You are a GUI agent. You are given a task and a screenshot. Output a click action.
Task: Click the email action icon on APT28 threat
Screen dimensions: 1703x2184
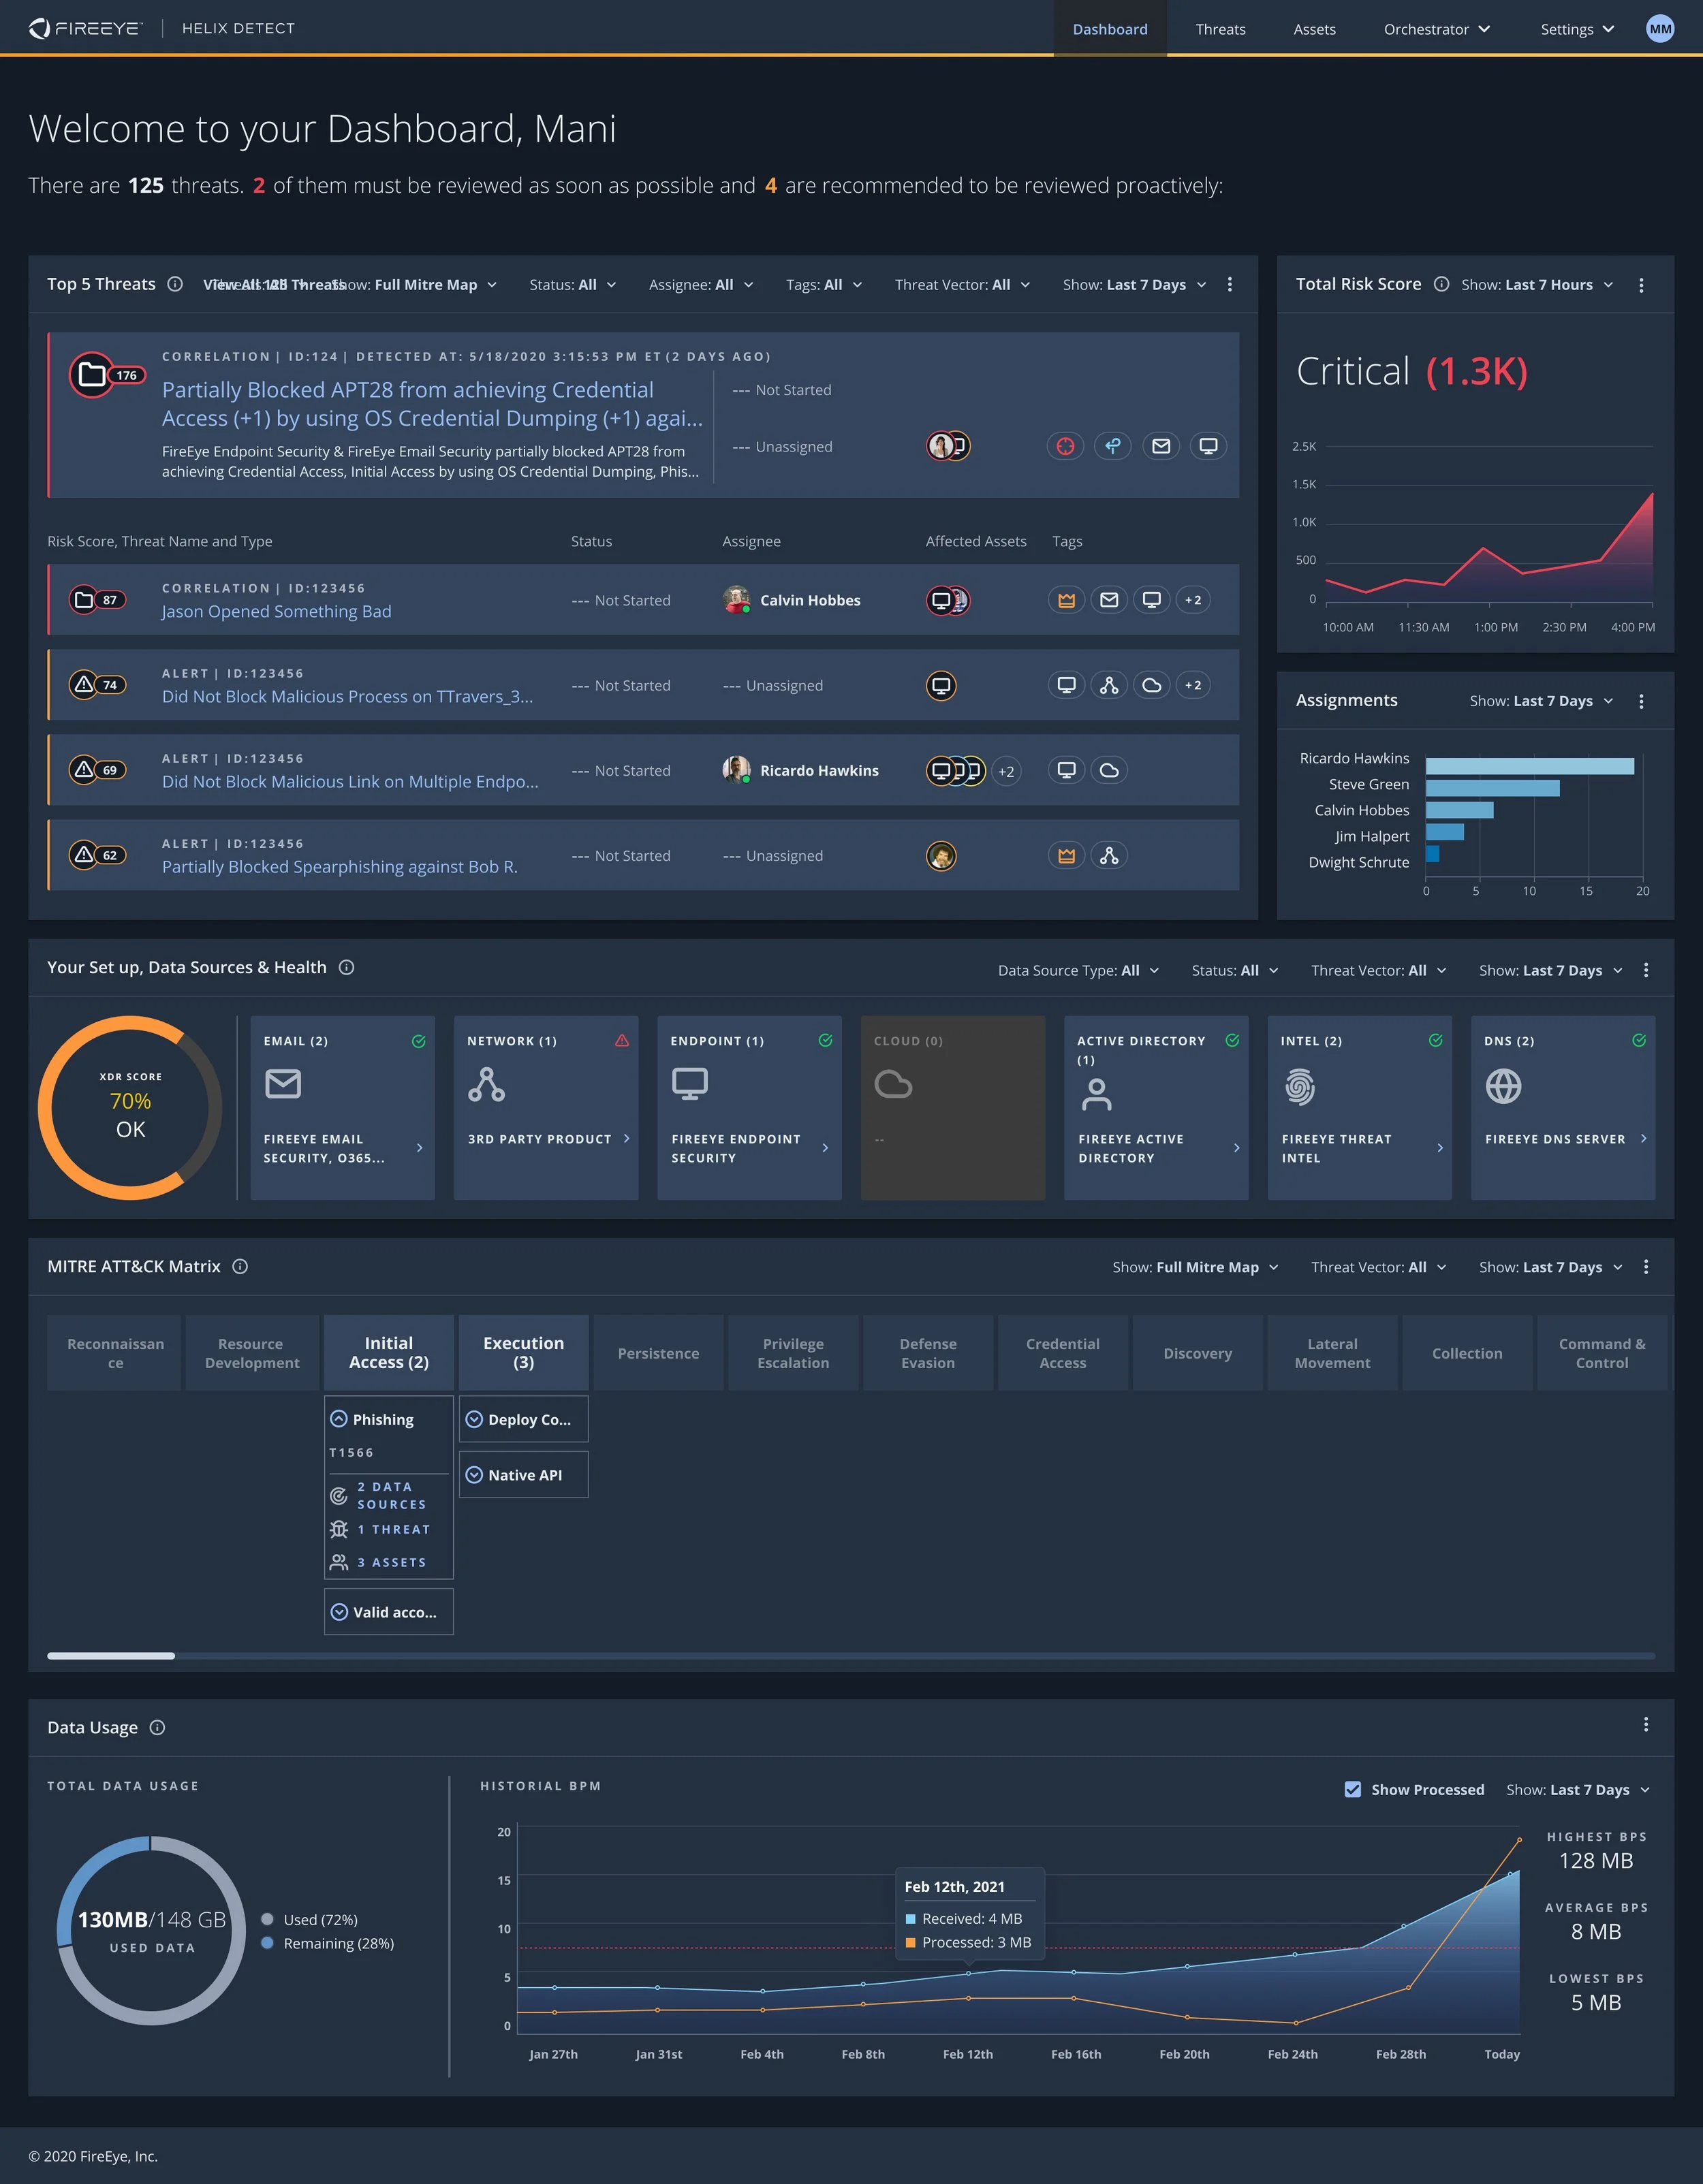pyautogui.click(x=1161, y=446)
